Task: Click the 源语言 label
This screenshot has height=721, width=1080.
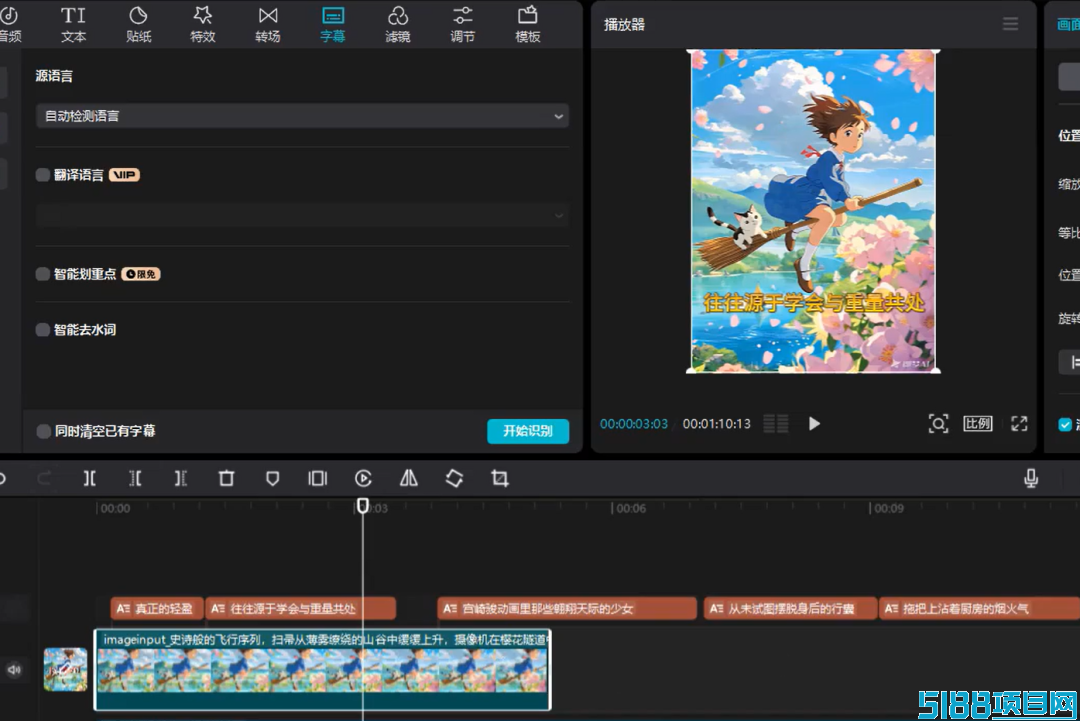Action: (54, 76)
